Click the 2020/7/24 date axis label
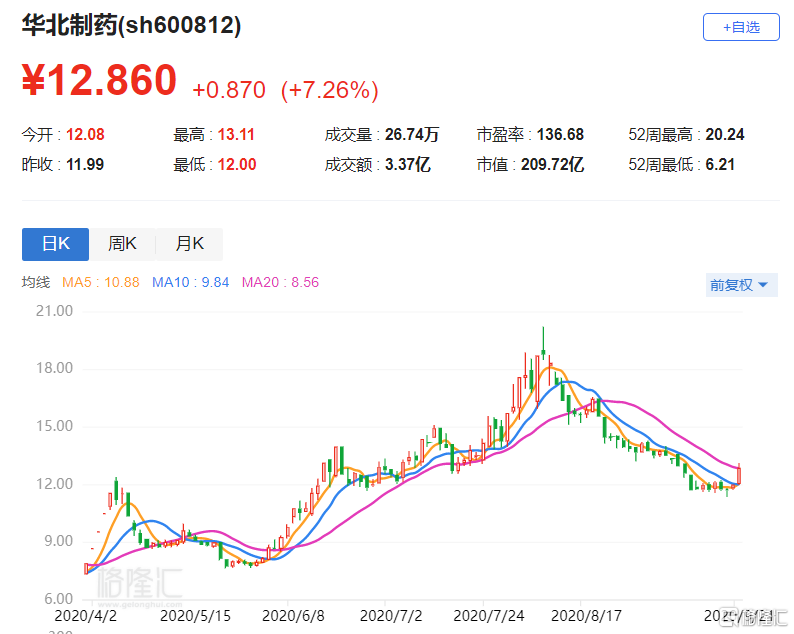Viewport: 794px width, 634px height. pos(489,616)
